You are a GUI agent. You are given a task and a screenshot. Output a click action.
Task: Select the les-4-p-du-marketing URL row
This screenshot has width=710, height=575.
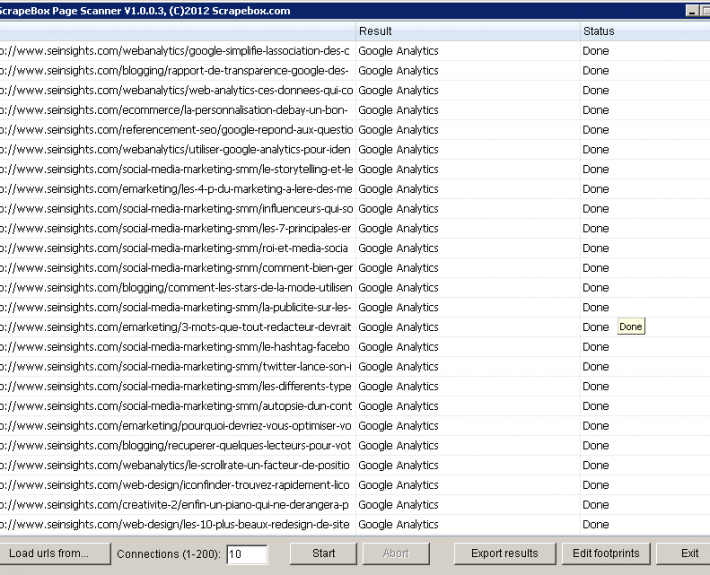tap(175, 189)
